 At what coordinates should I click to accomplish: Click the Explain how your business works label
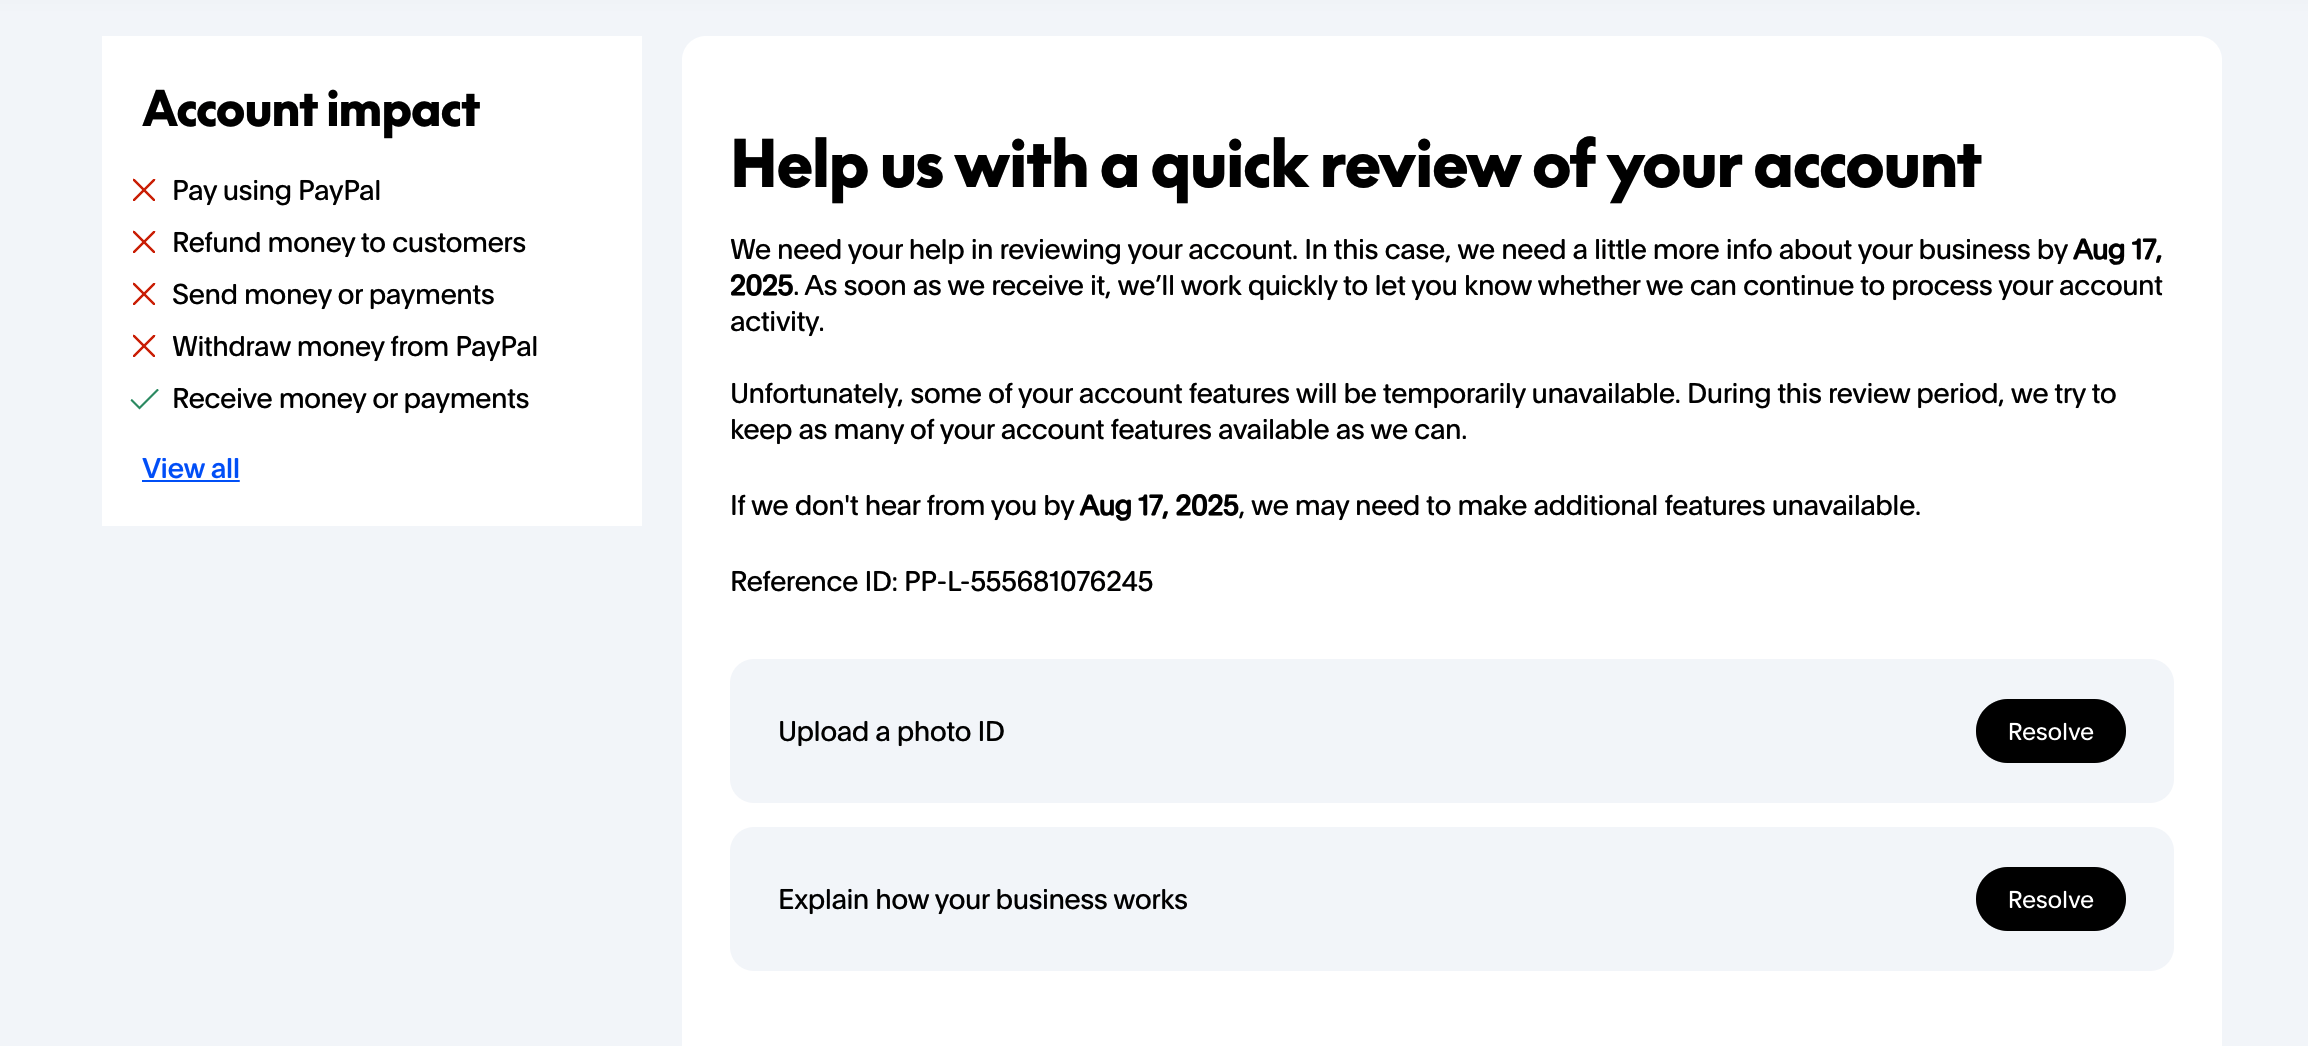982,899
